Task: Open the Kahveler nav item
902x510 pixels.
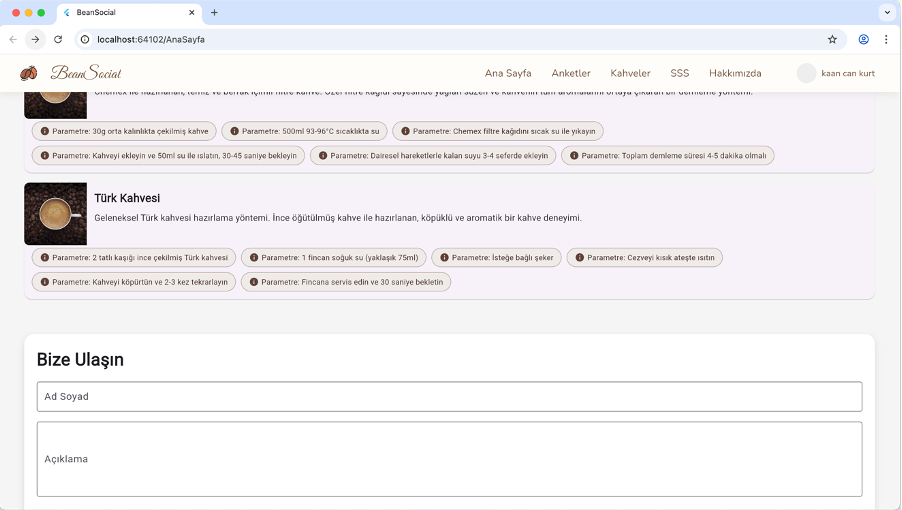Action: pyautogui.click(x=630, y=73)
